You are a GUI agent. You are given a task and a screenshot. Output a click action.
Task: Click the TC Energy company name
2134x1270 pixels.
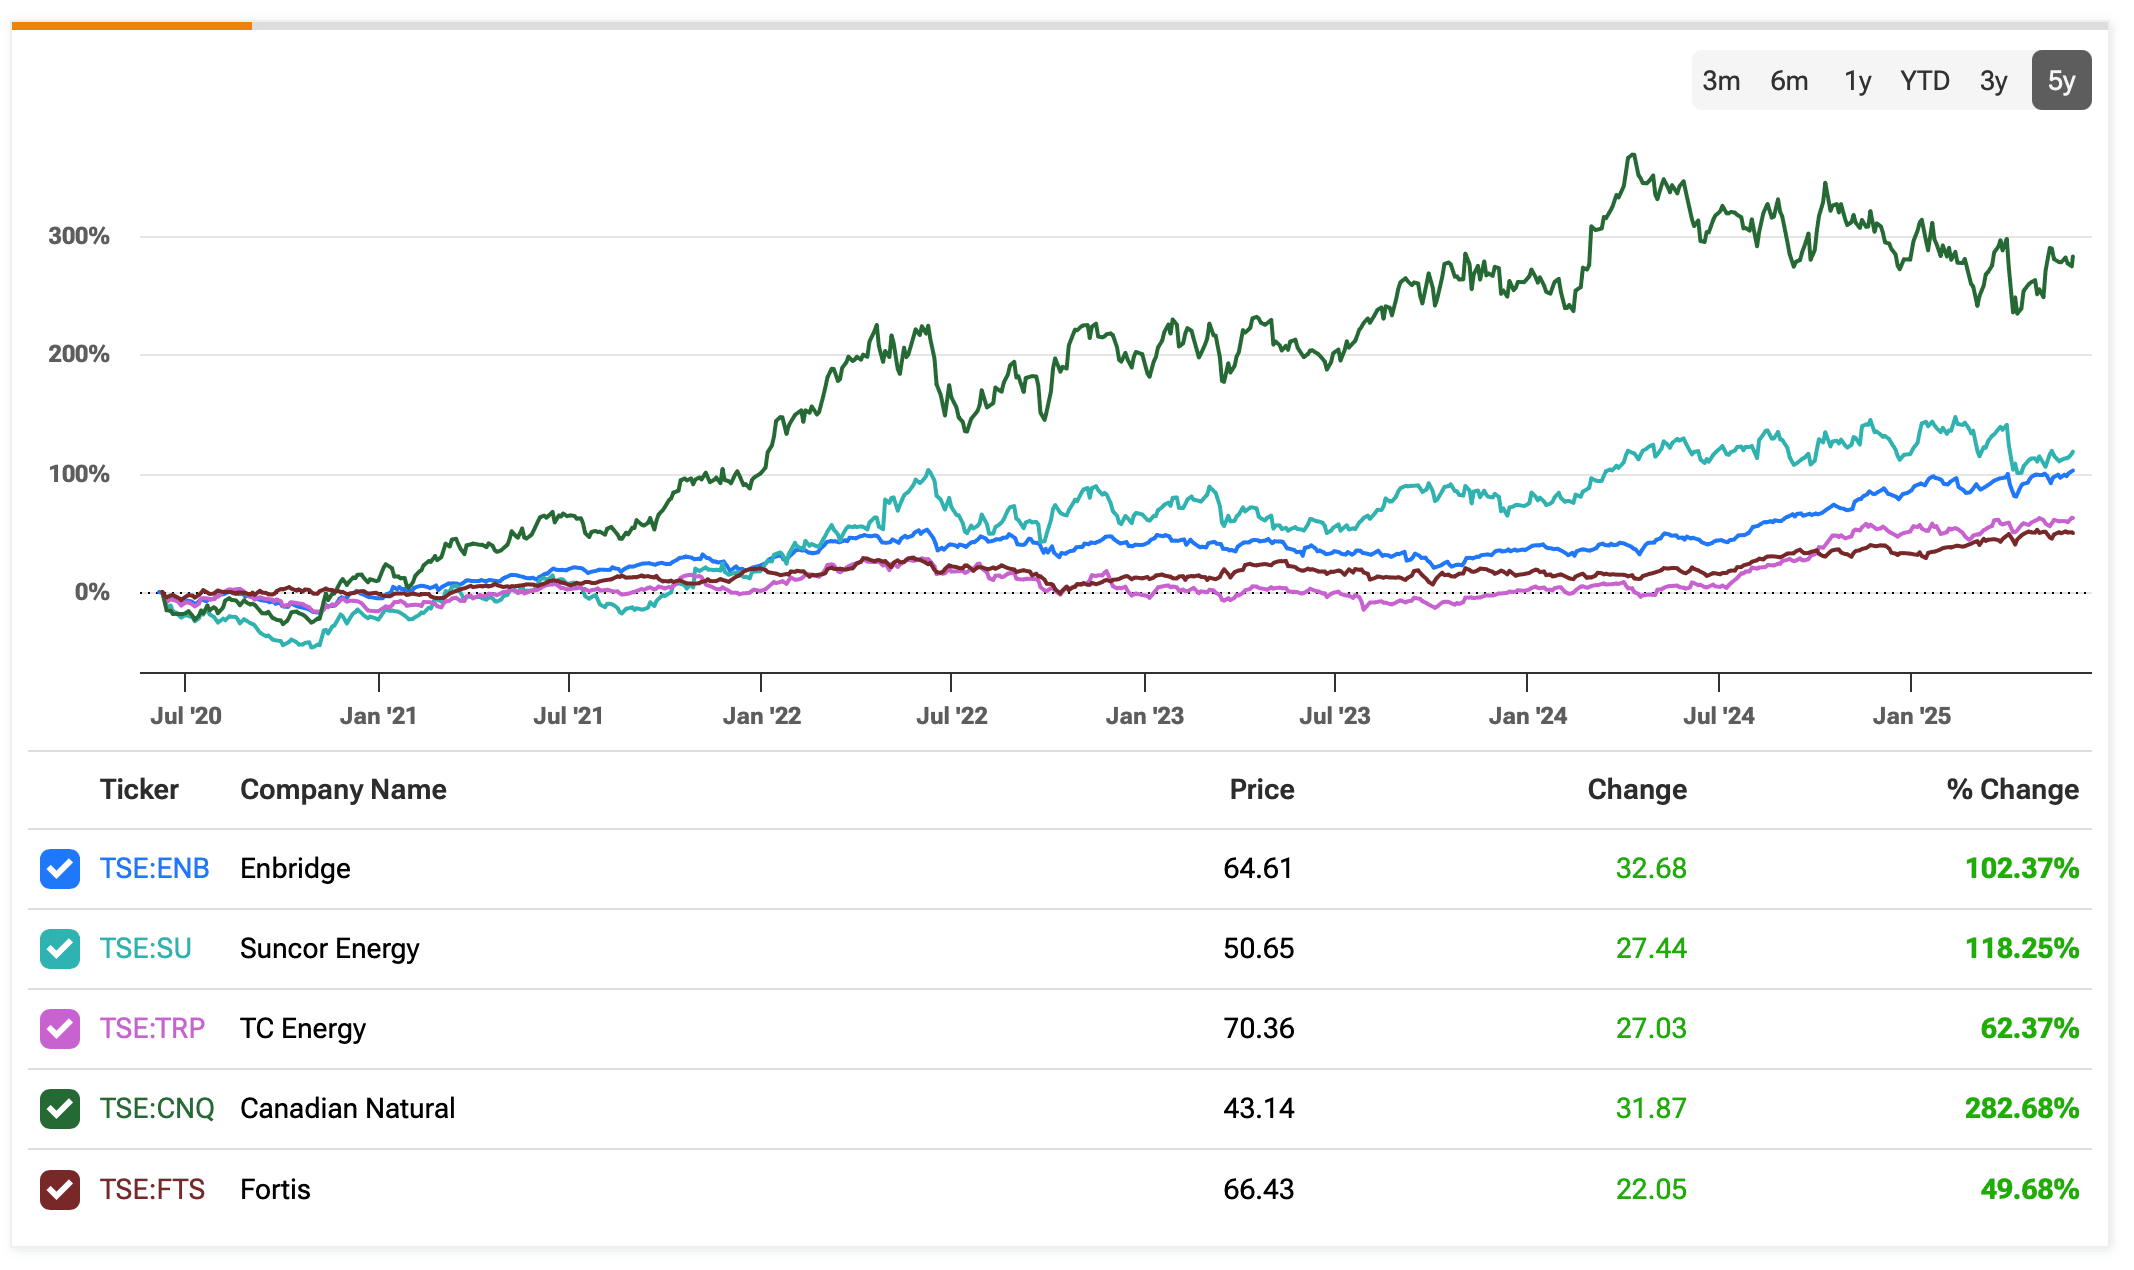(303, 1028)
